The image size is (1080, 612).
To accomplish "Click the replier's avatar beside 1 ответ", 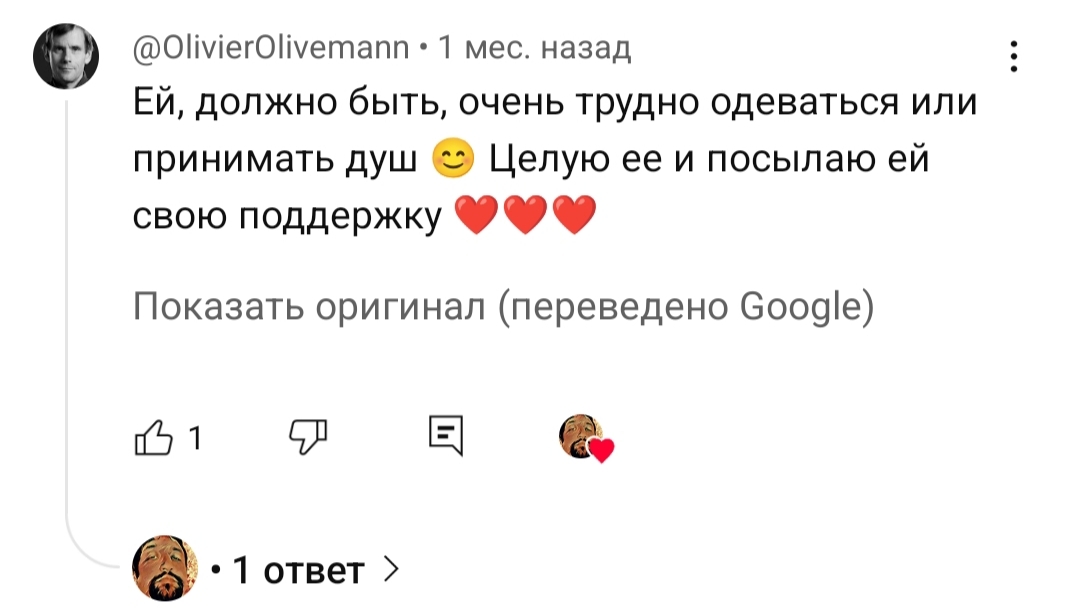I will (165, 567).
